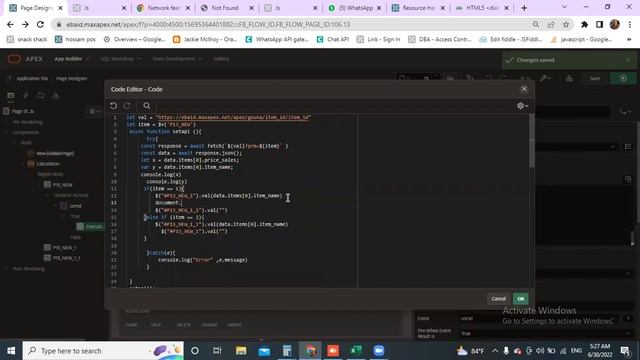Screen dimensions: 640x360
Task: Switch to the Processing tab icon
Action: point(40,96)
